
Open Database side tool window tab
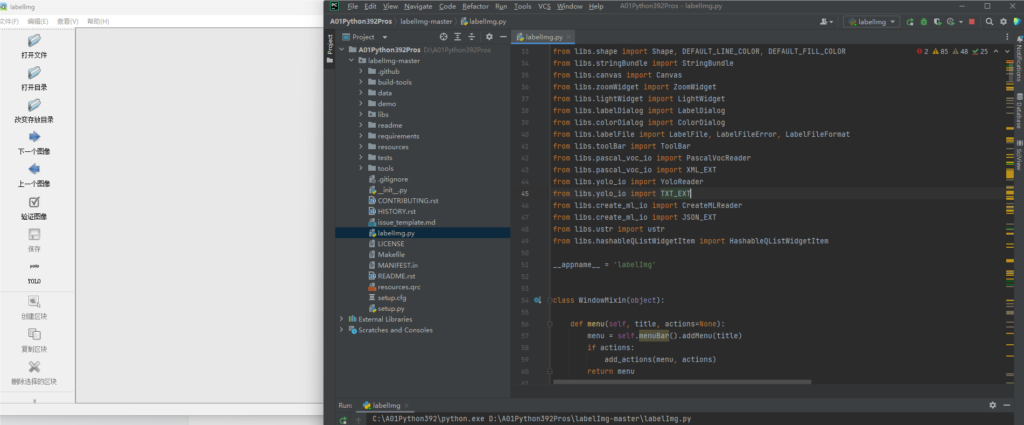click(1019, 111)
